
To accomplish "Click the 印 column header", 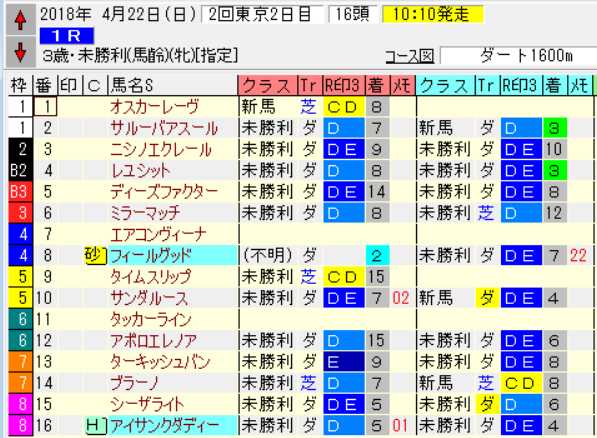I will [69, 85].
